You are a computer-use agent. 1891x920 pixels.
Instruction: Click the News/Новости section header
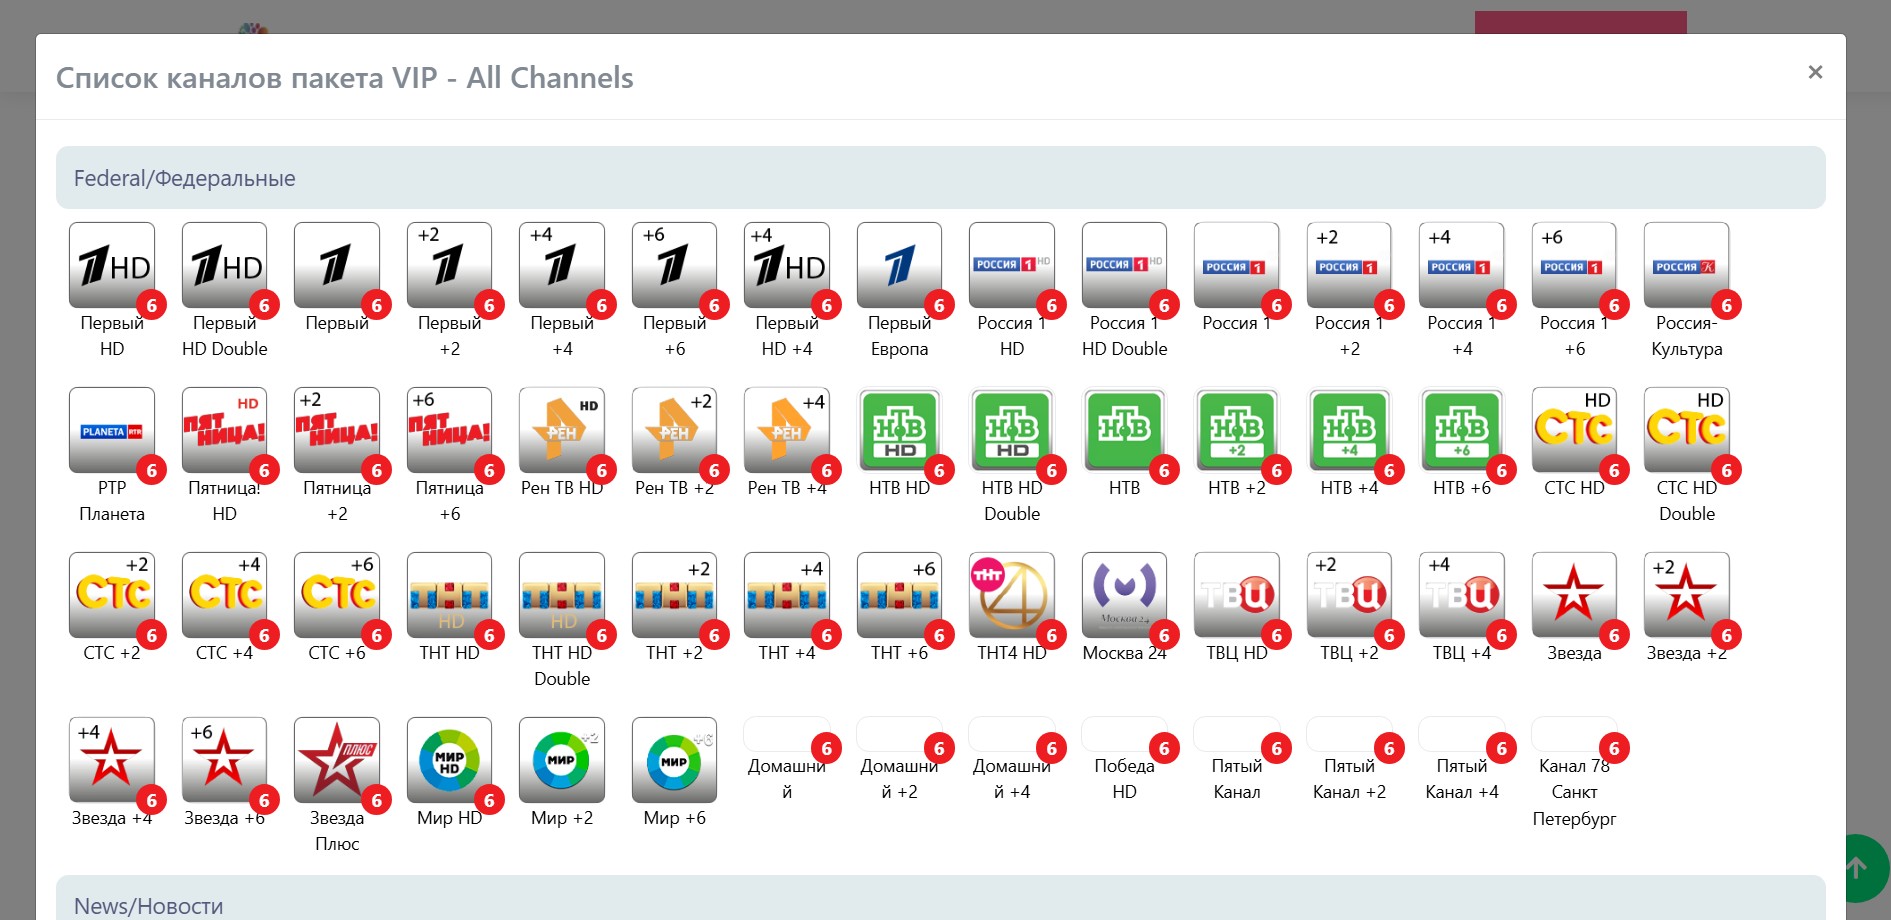[x=148, y=905]
